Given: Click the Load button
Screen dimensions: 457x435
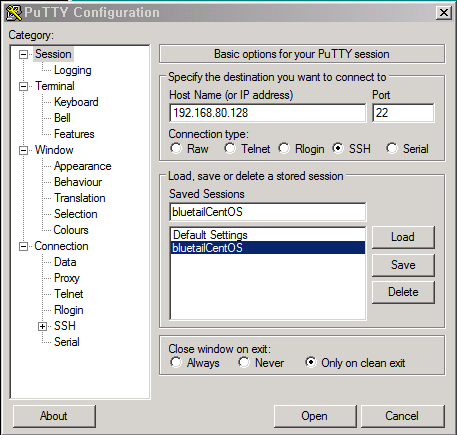Looking at the screenshot, I should (403, 237).
